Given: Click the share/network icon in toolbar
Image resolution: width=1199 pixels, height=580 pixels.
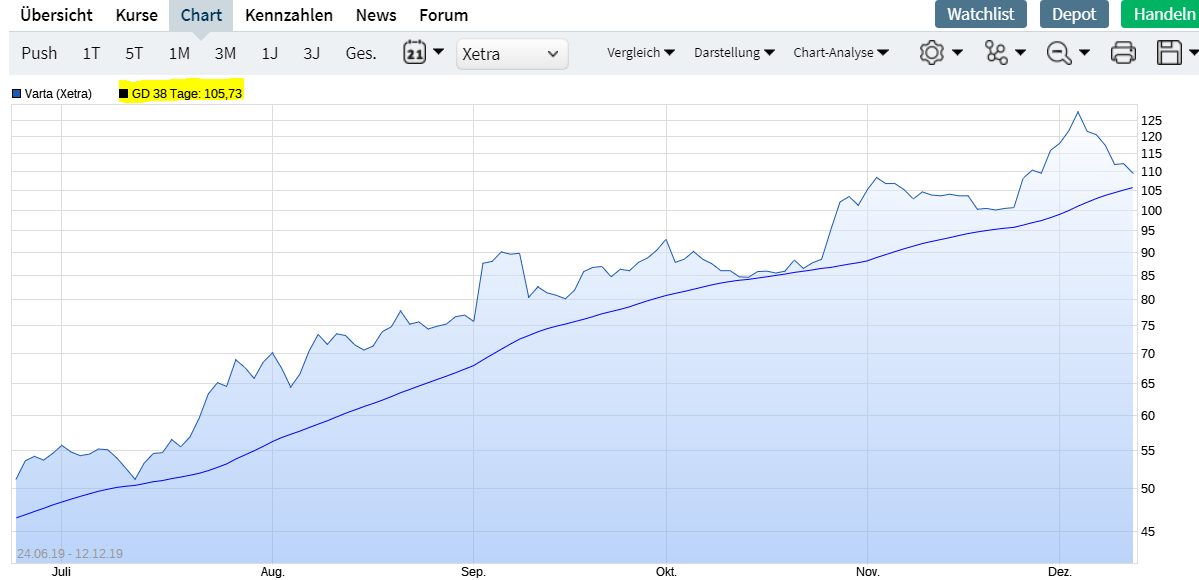Looking at the screenshot, I should coord(997,53).
